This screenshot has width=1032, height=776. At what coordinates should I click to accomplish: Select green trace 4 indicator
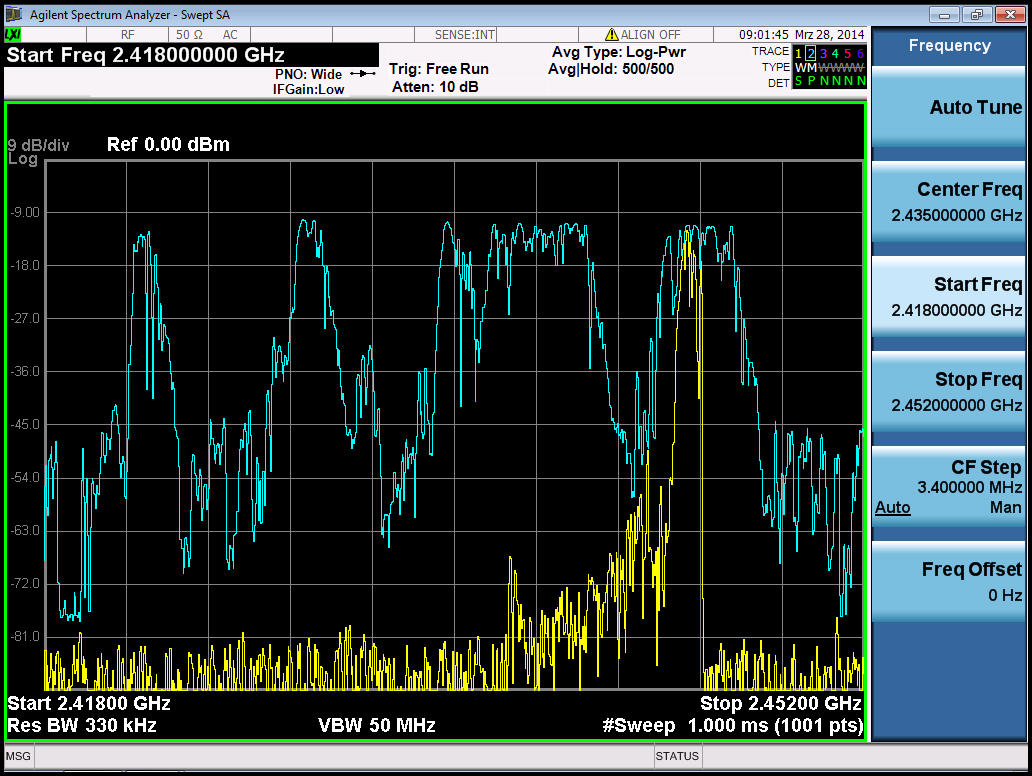click(x=835, y=52)
